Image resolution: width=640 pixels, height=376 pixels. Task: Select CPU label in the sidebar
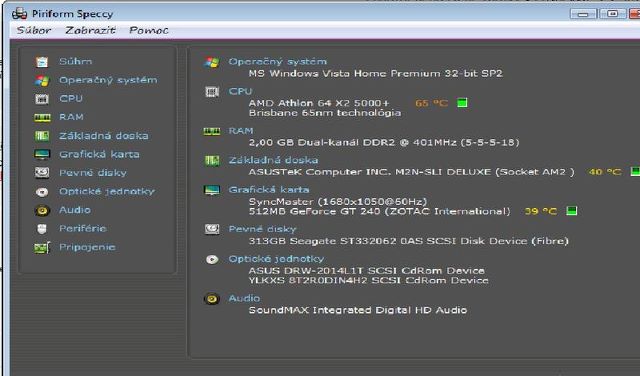point(71,98)
